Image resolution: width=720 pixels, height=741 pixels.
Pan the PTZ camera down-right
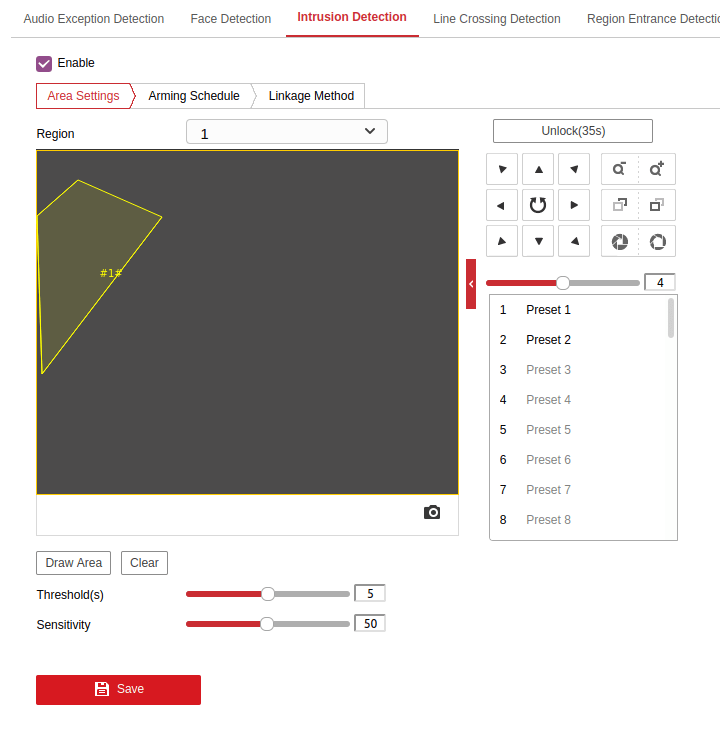coord(574,241)
